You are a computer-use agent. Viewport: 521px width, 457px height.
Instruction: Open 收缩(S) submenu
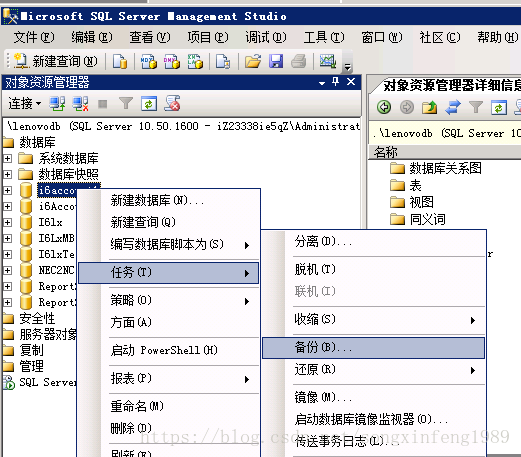tap(373, 319)
